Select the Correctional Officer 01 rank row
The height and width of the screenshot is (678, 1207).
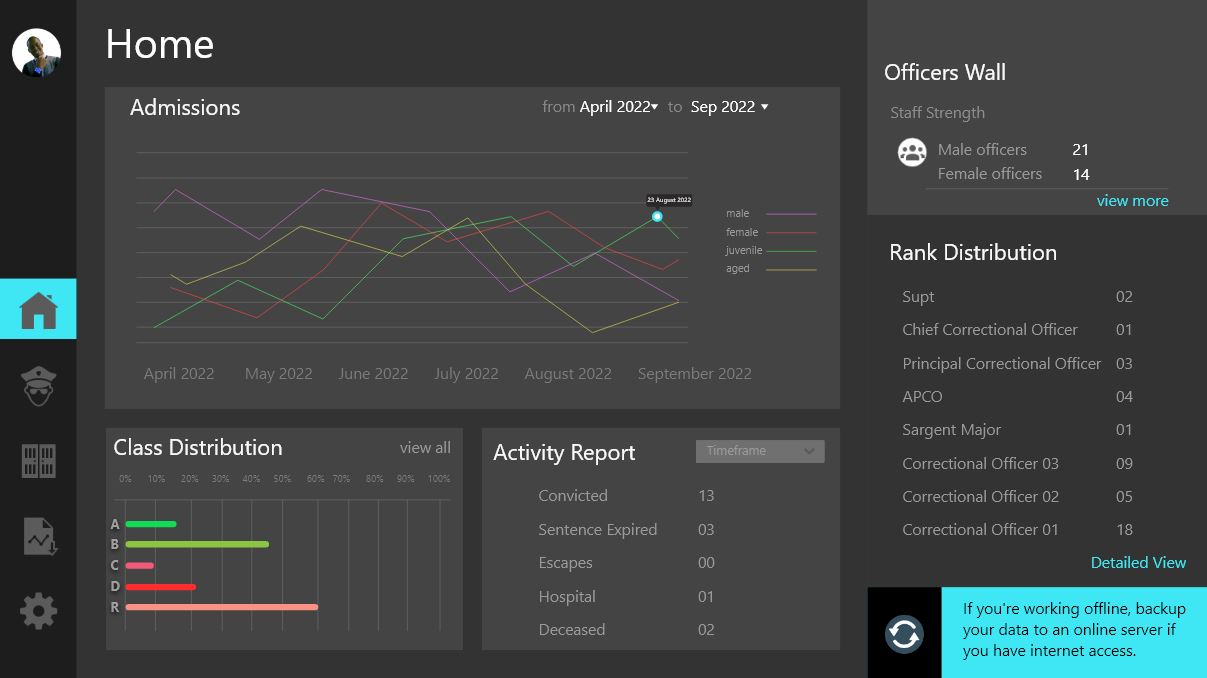1016,530
